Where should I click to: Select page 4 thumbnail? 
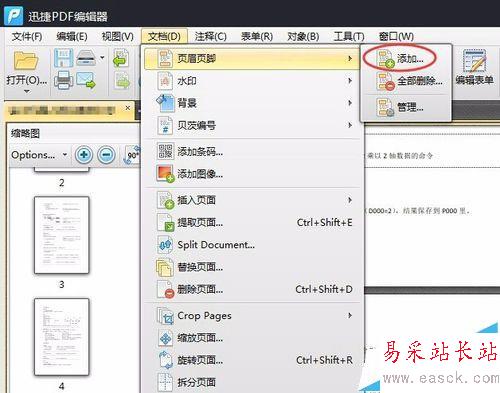[x=62, y=337]
